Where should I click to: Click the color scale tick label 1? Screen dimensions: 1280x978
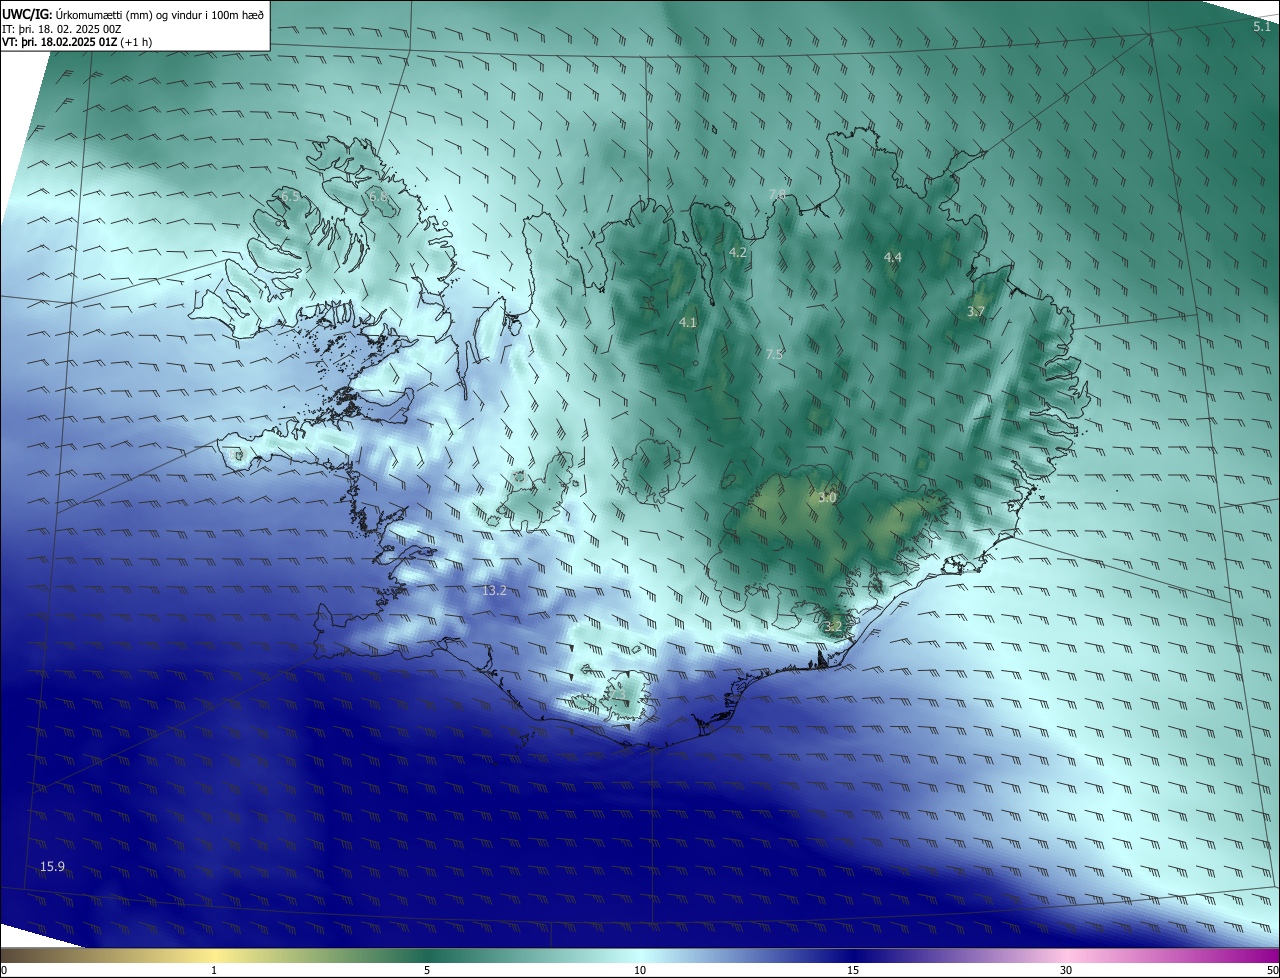click(x=214, y=970)
